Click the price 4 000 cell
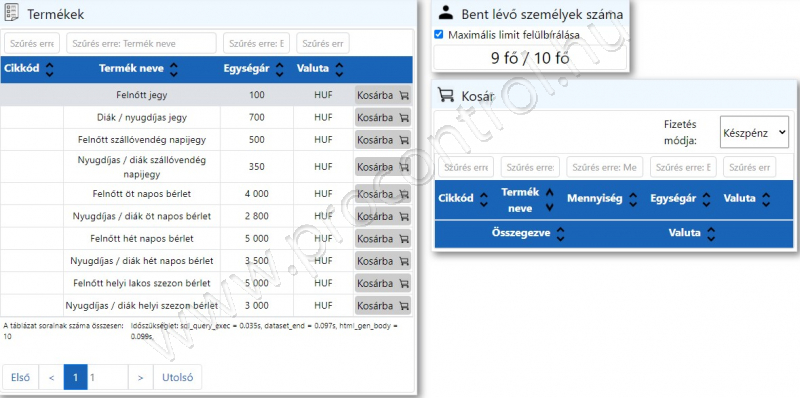 (x=257, y=194)
